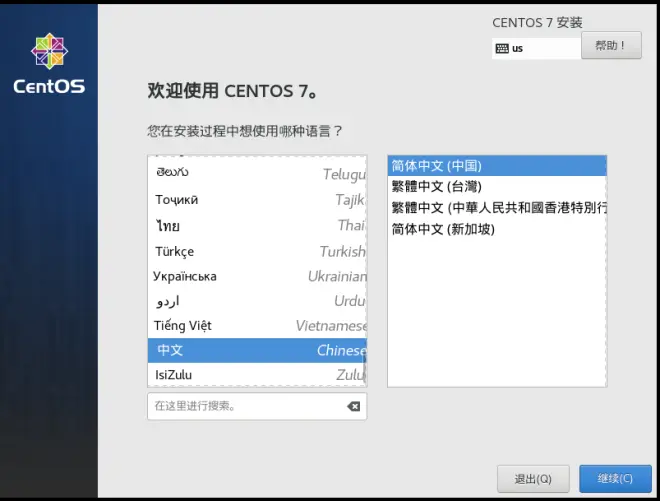
Task: Click the CentOS logo
Action: click(x=49, y=63)
